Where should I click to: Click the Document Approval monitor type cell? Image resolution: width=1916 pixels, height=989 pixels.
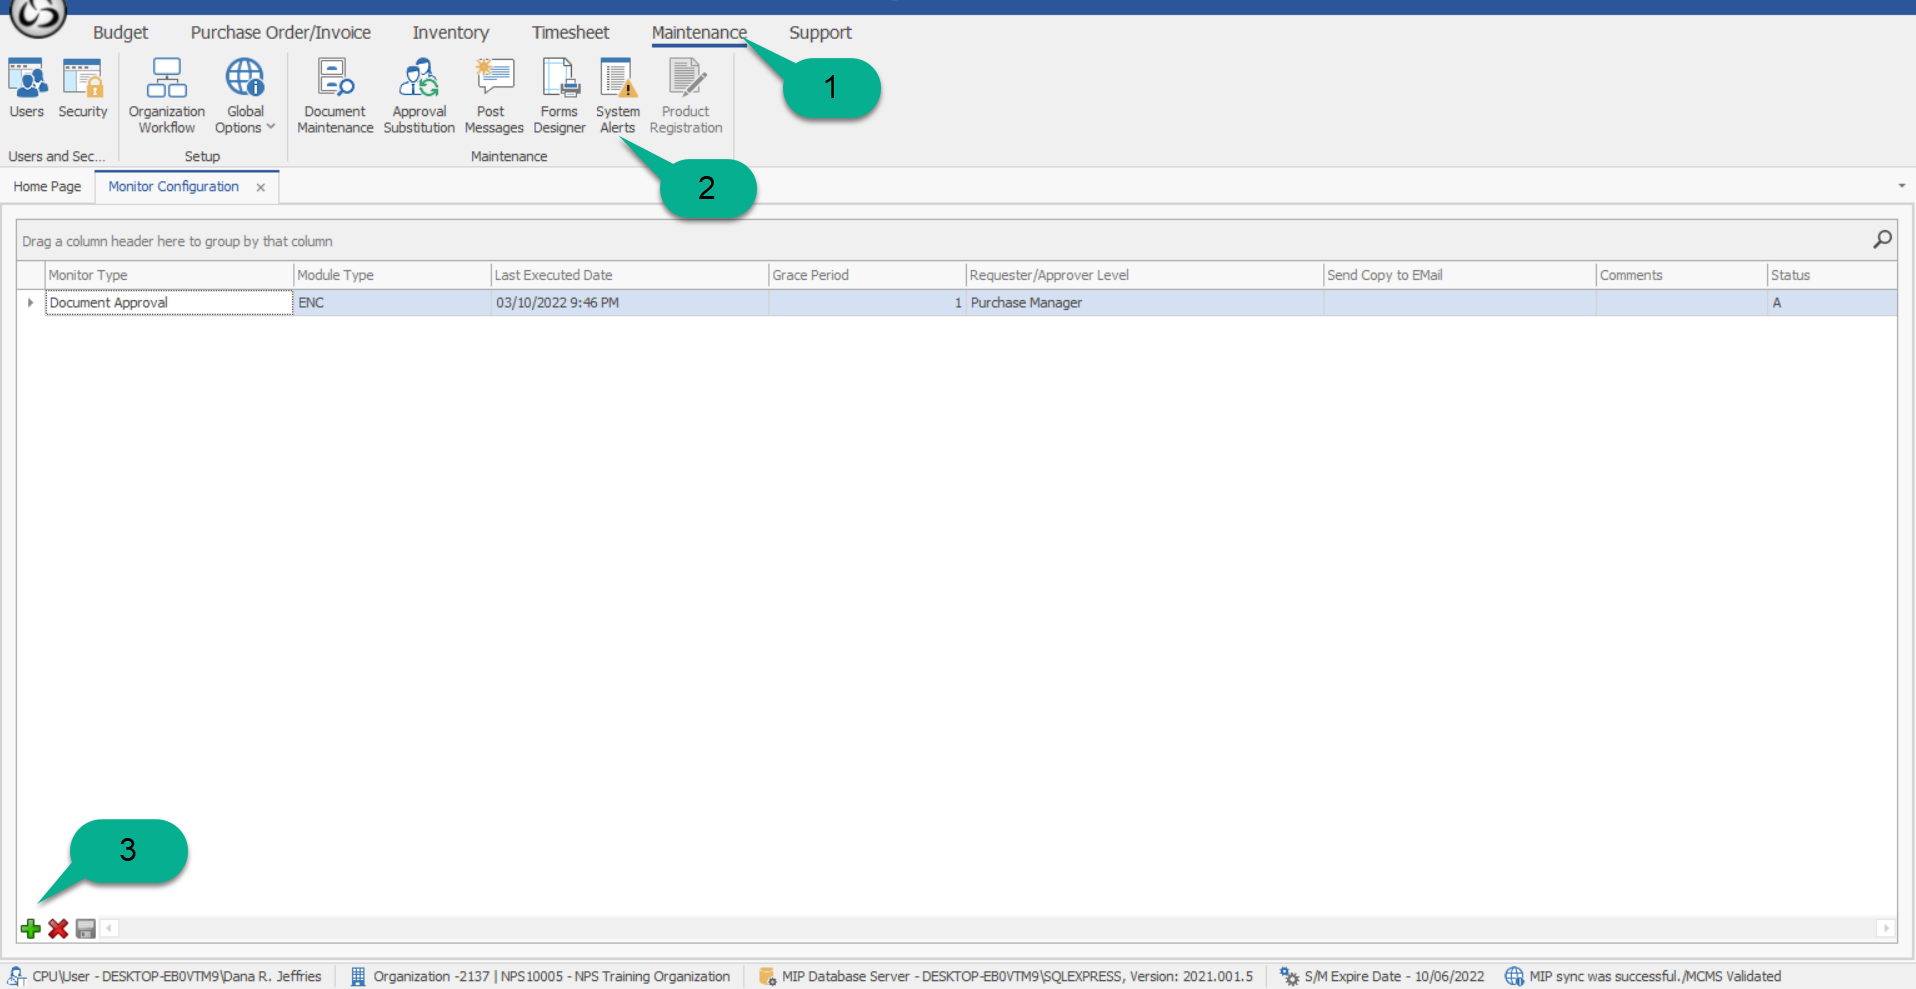click(168, 303)
